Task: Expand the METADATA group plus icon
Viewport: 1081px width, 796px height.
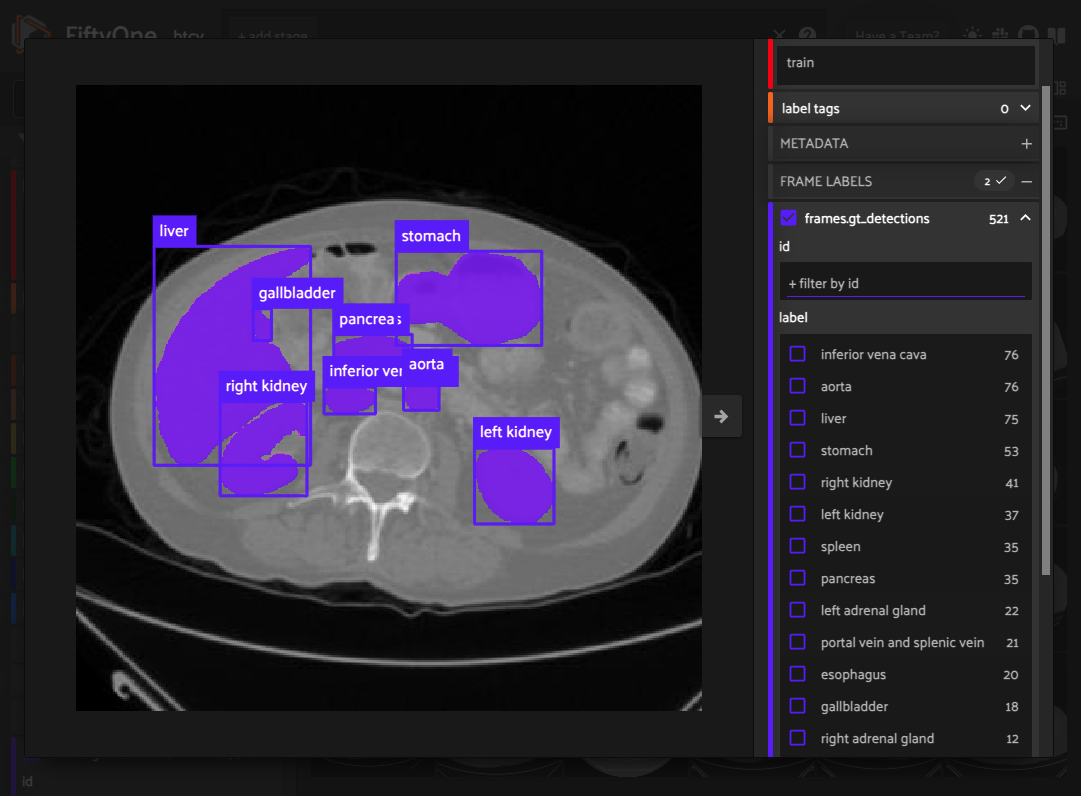Action: tap(1026, 144)
